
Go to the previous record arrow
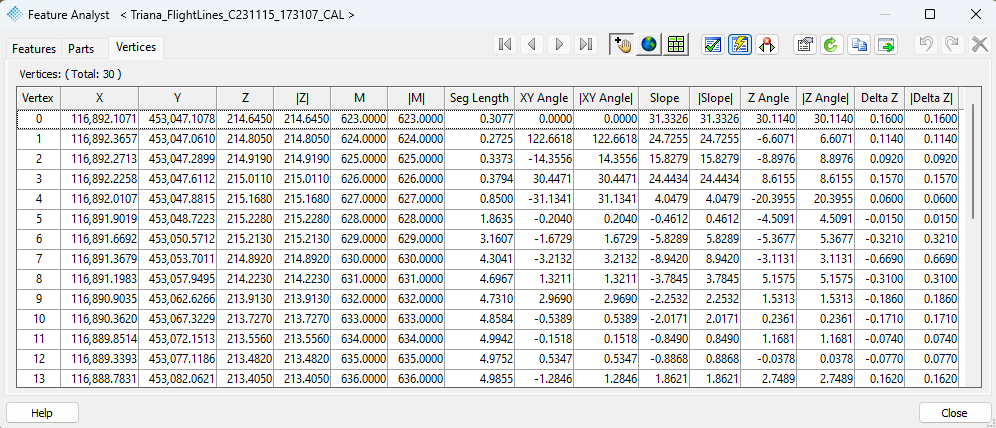coord(532,44)
